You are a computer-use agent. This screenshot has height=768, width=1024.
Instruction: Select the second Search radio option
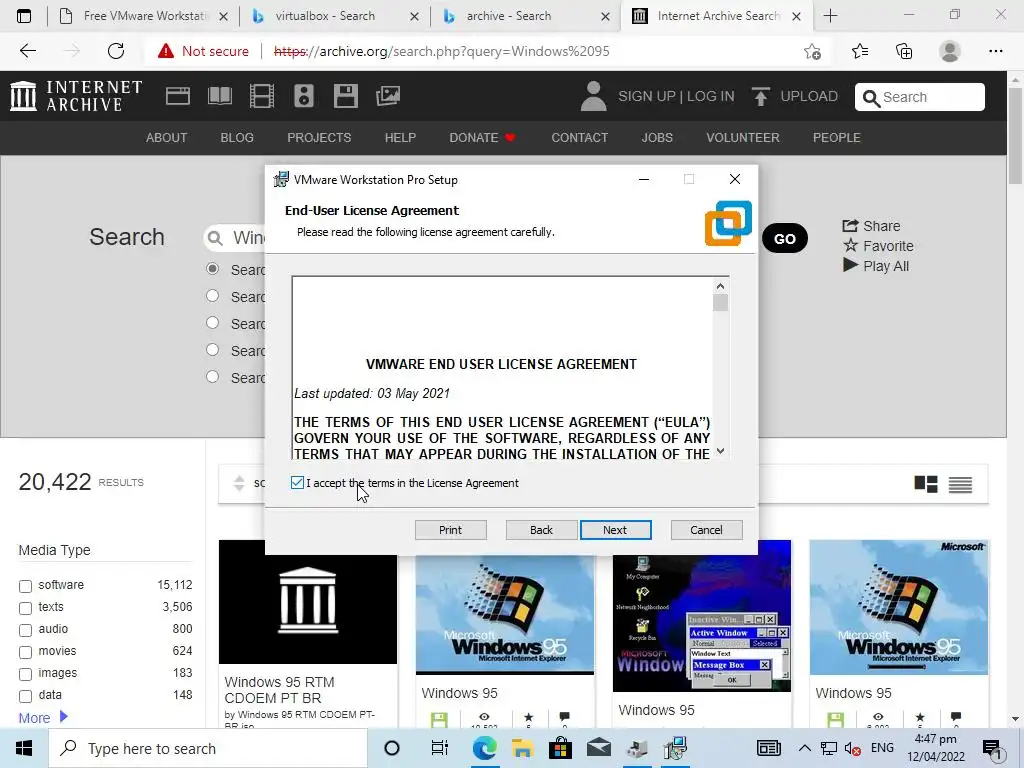pyautogui.click(x=212, y=295)
